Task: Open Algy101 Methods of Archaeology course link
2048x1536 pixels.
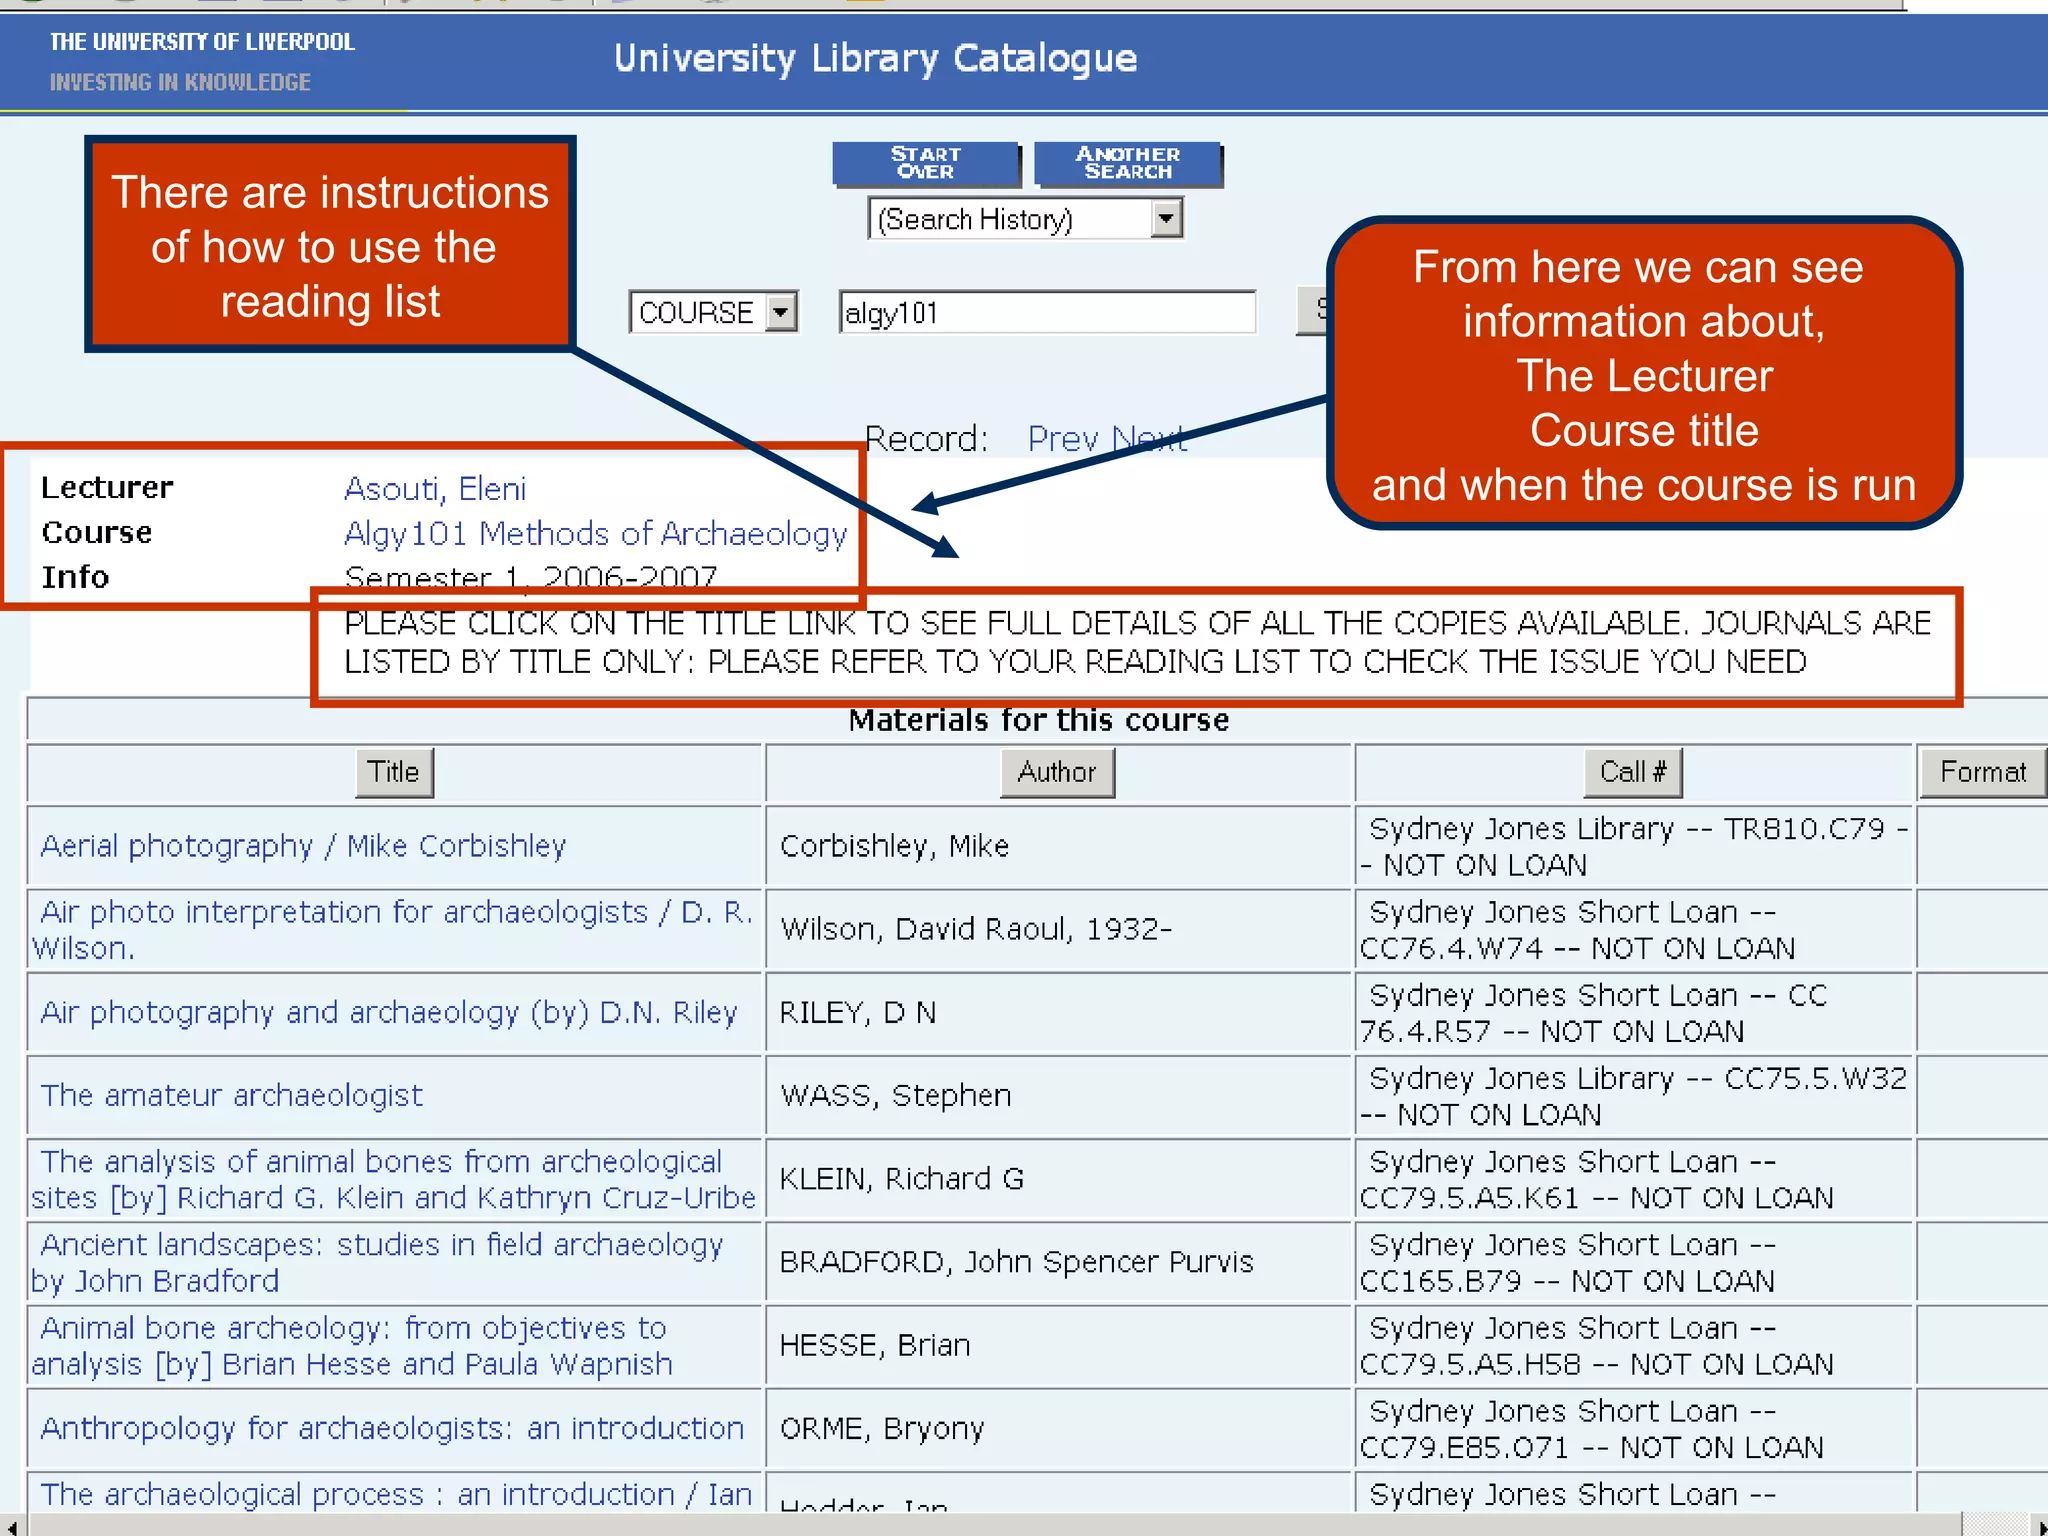Action: click(x=595, y=533)
